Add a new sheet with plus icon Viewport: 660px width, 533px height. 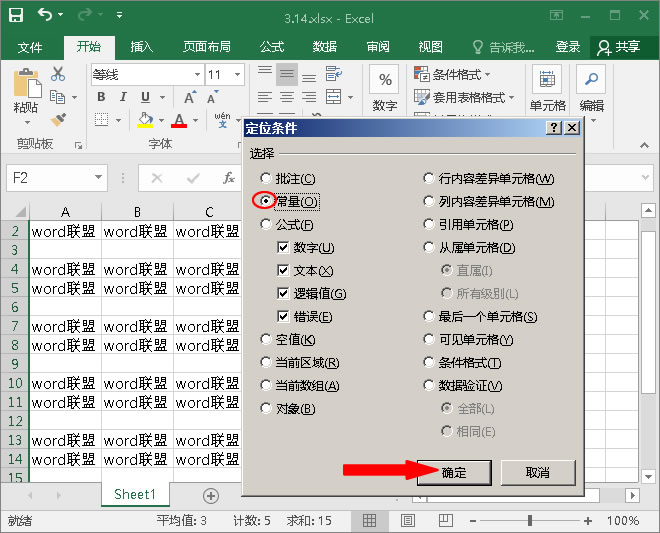[210, 496]
